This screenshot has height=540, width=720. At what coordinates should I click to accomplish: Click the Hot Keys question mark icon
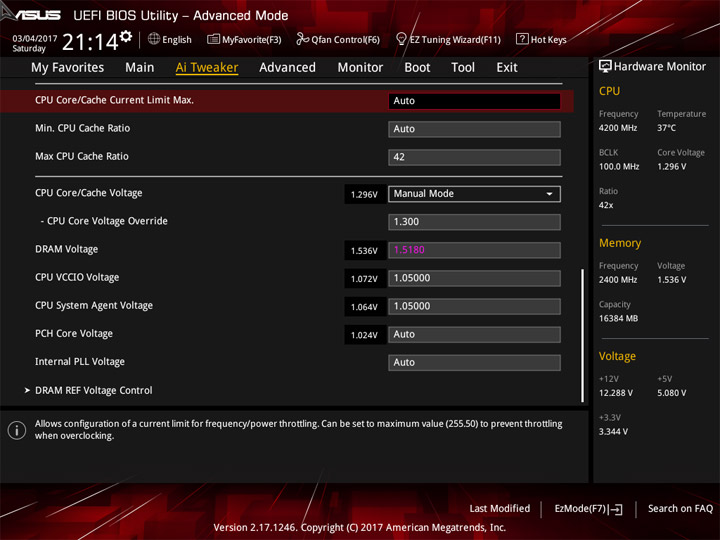[522, 39]
